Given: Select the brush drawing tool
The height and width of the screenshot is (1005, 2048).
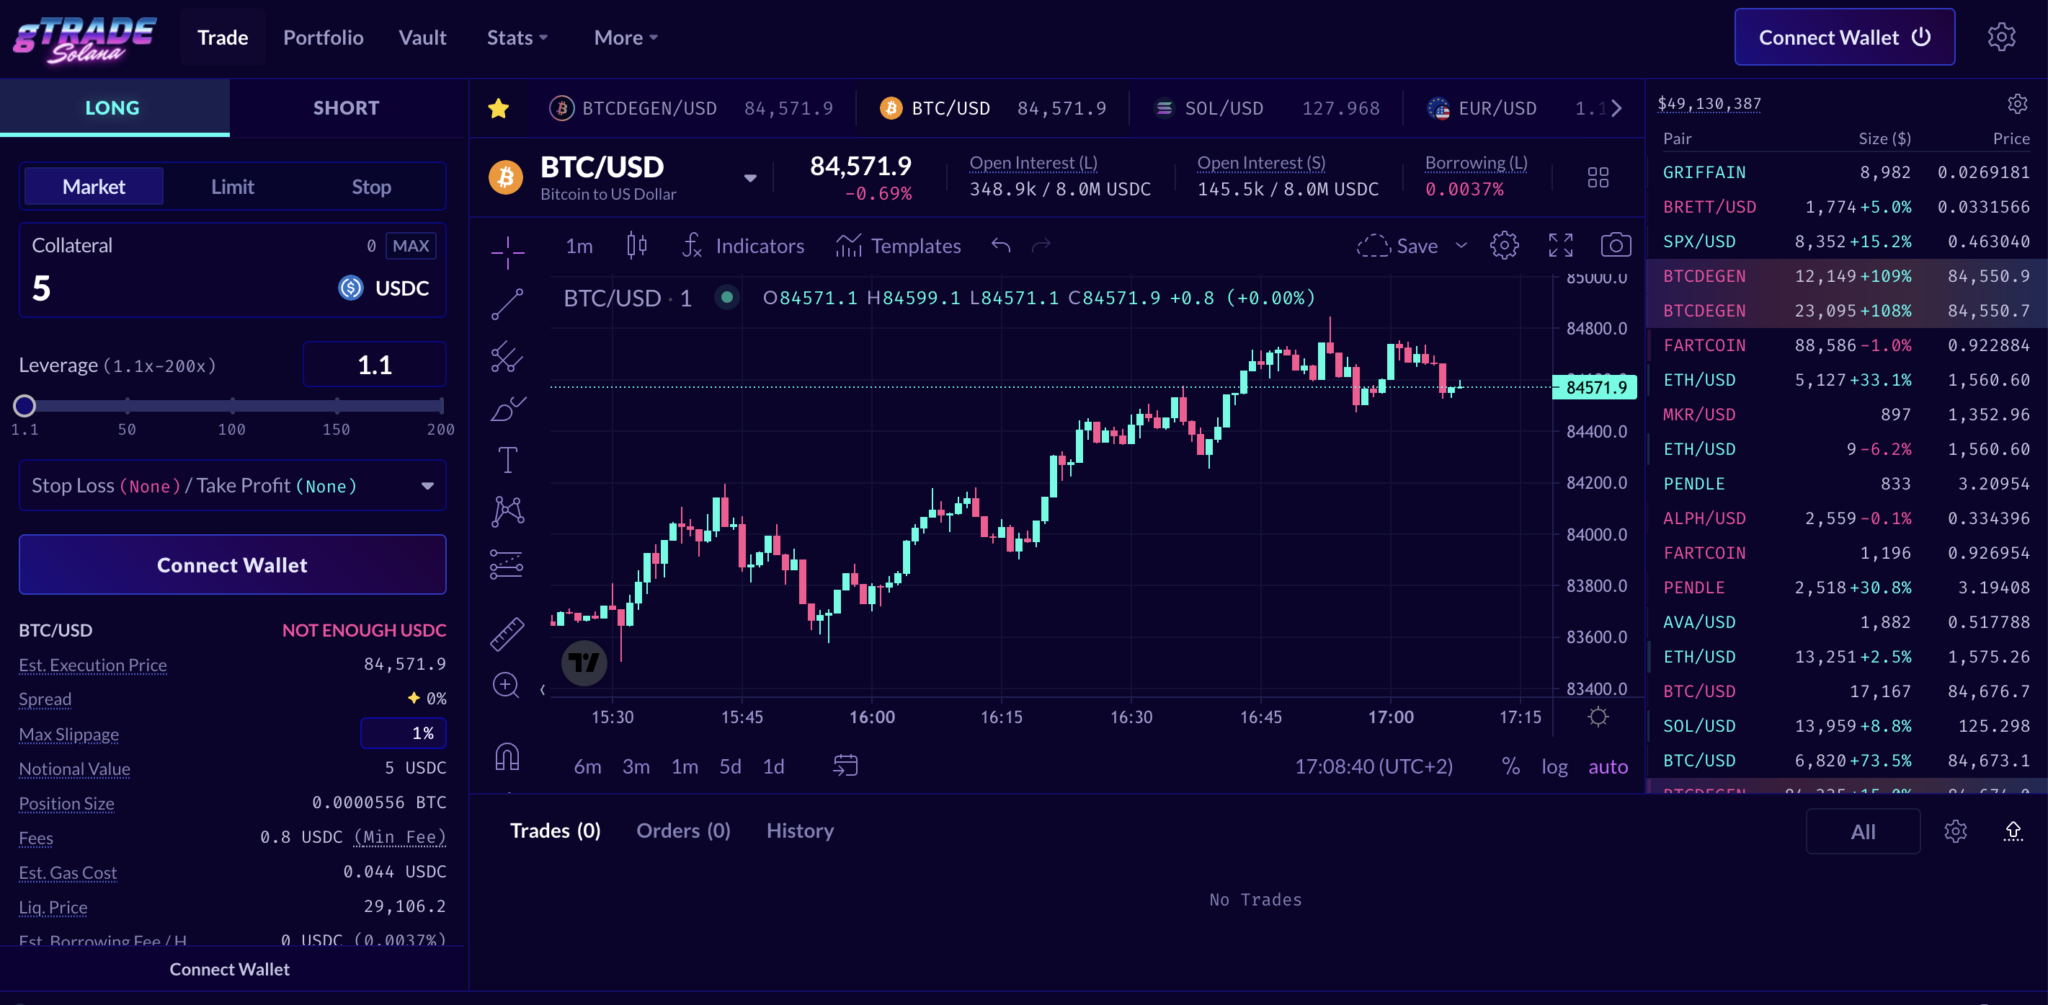Looking at the screenshot, I should point(507,408).
